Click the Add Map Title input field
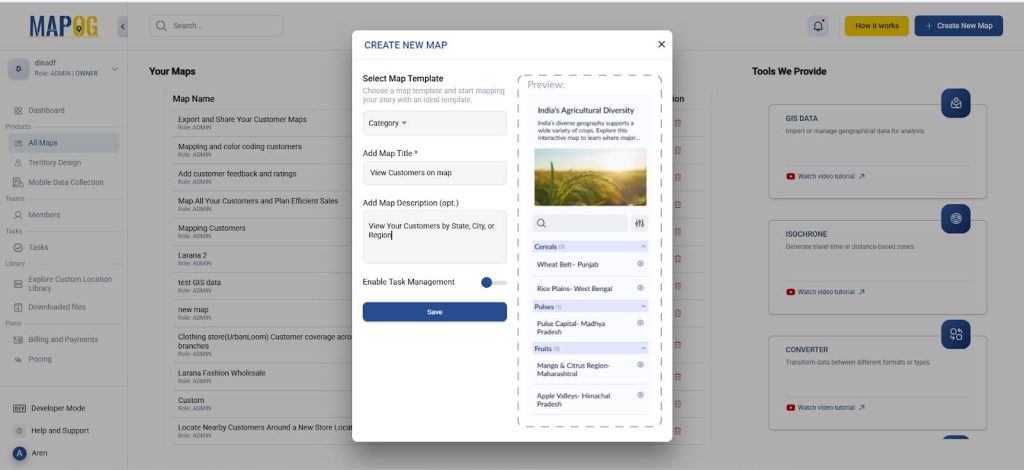The height and width of the screenshot is (470, 1024). click(x=434, y=173)
